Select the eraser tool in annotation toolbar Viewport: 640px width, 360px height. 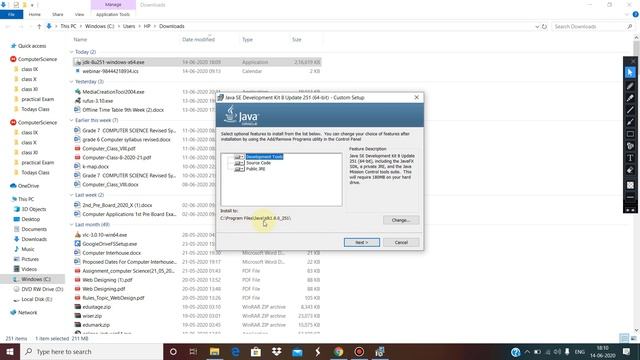pyautogui.click(x=630, y=170)
